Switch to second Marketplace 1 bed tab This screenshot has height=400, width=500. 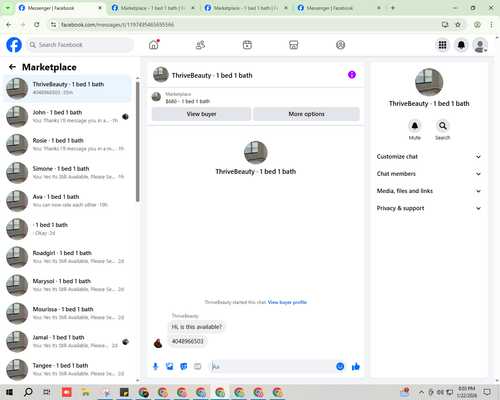(153, 8)
